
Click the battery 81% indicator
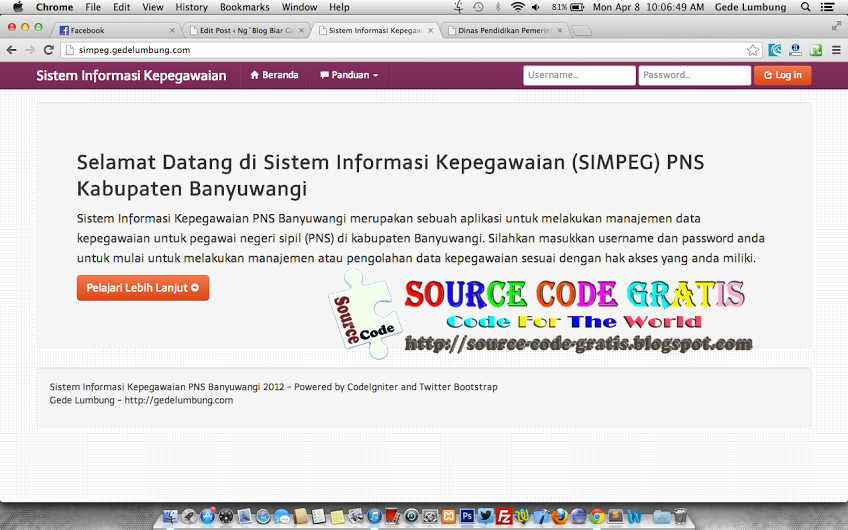(x=568, y=7)
